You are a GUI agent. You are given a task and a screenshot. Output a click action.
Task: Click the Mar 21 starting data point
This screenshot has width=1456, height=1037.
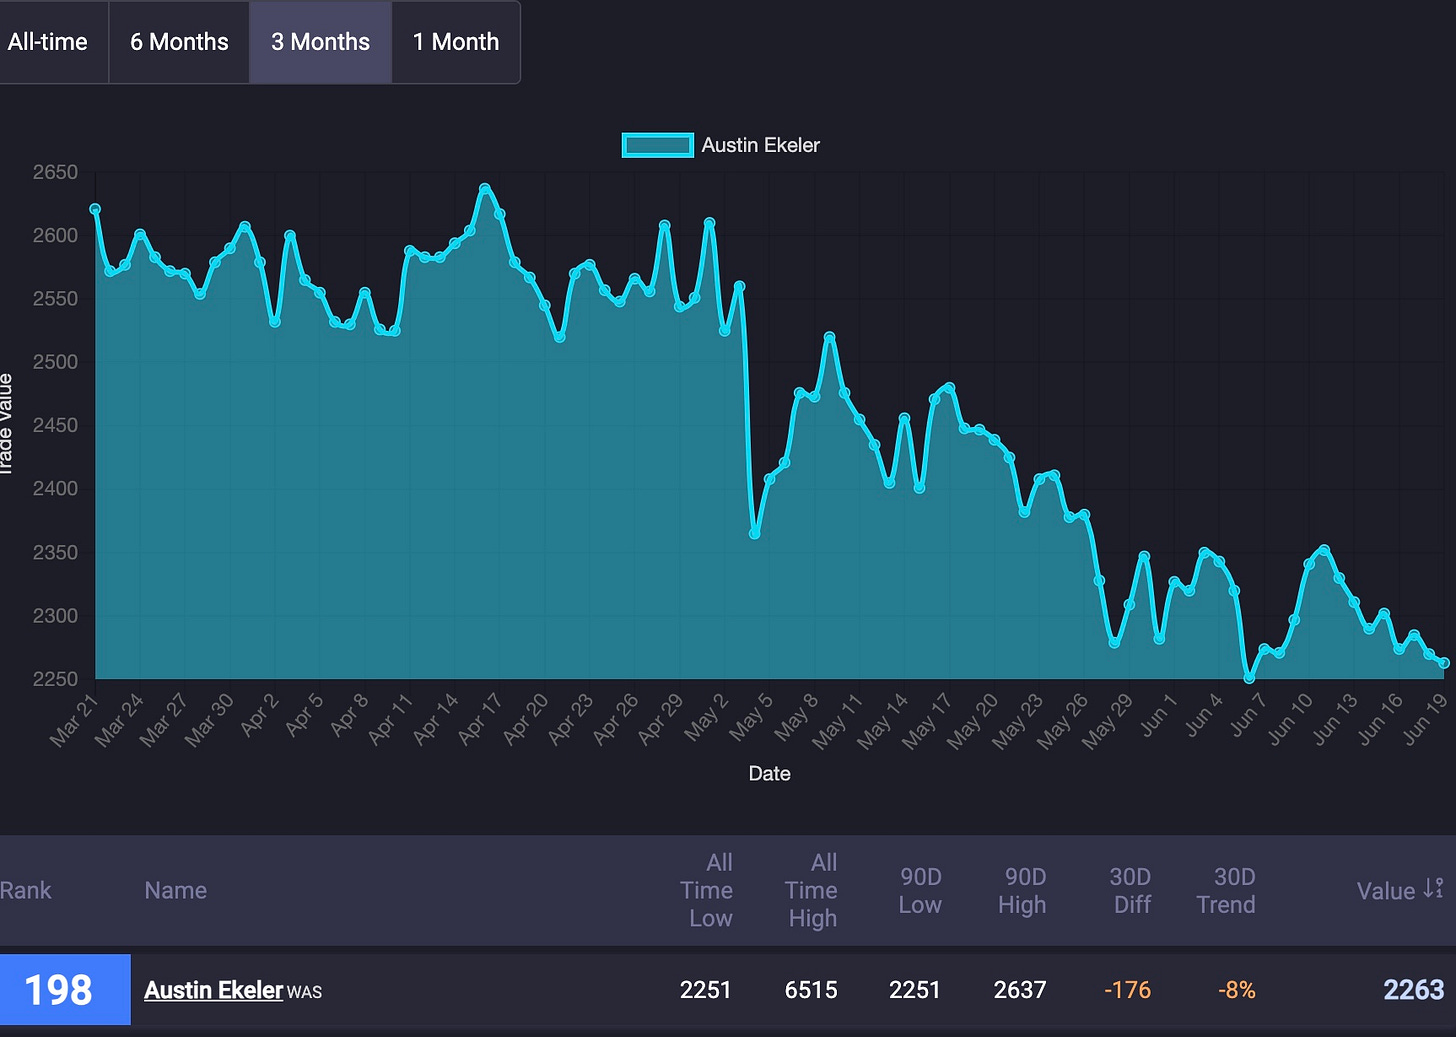(95, 210)
